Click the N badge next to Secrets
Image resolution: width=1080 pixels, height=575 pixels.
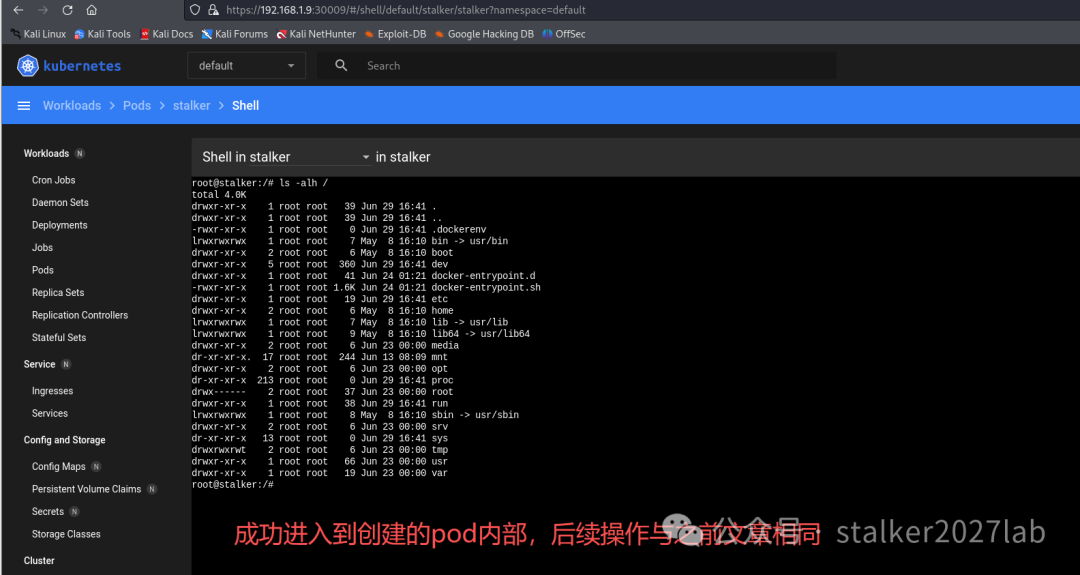point(74,512)
